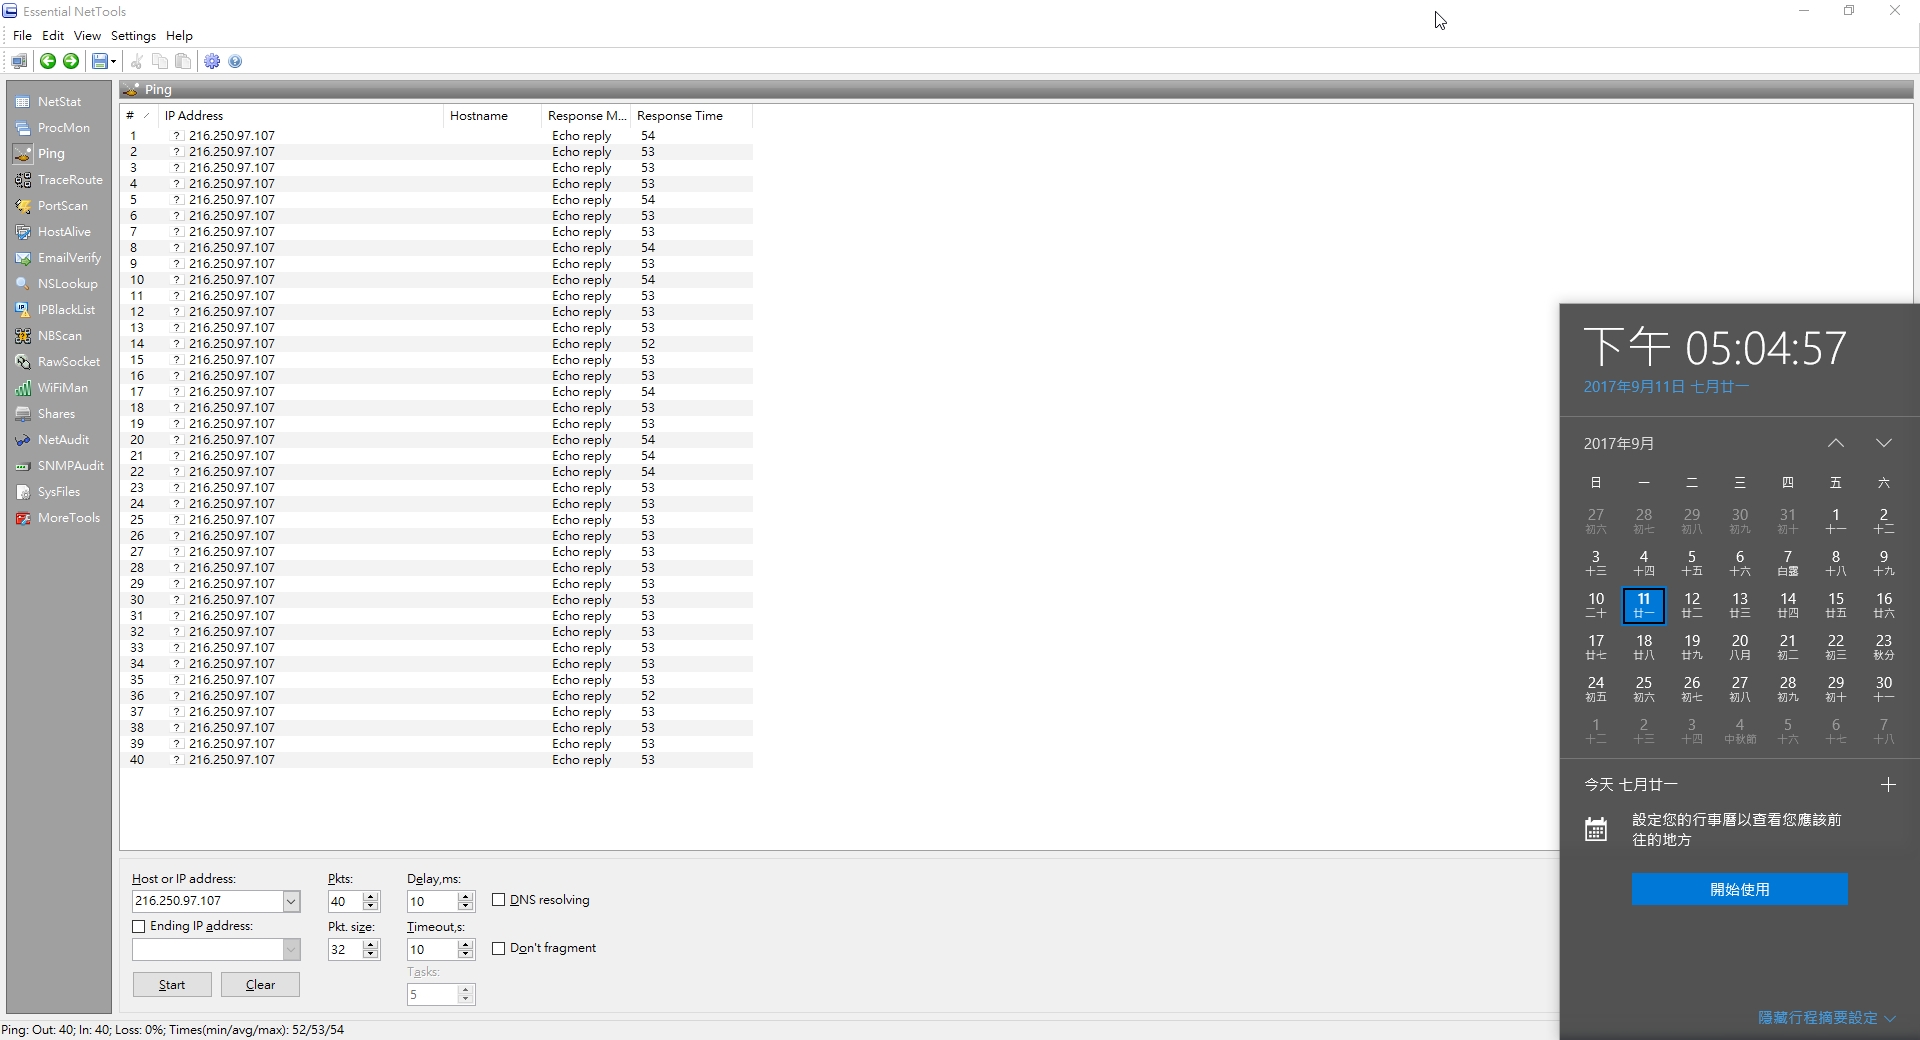Click the Help question mark icon
Screen dimensions: 1920x1040
[235, 62]
